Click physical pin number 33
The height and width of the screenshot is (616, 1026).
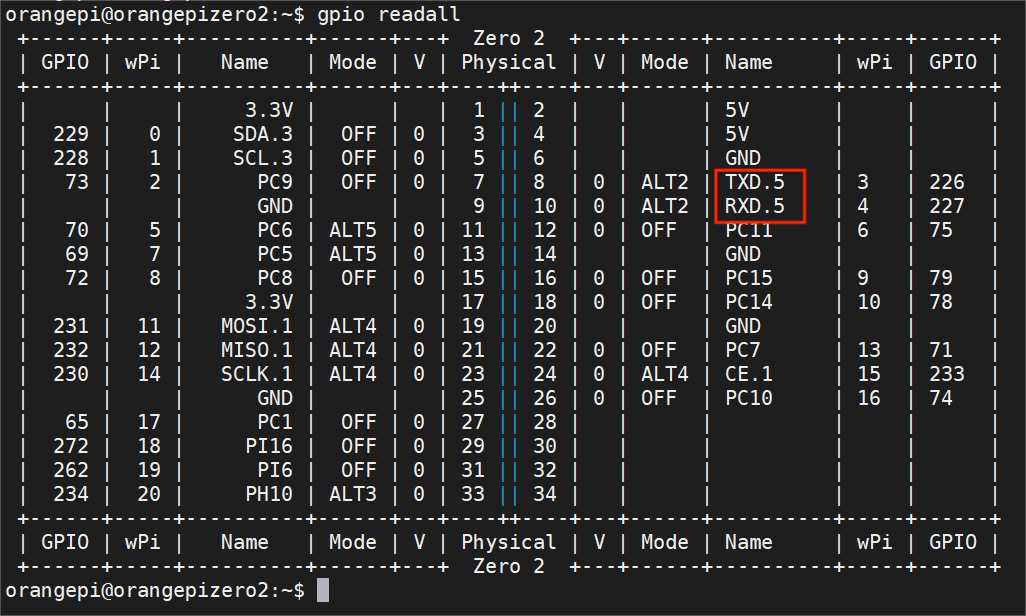pos(472,494)
